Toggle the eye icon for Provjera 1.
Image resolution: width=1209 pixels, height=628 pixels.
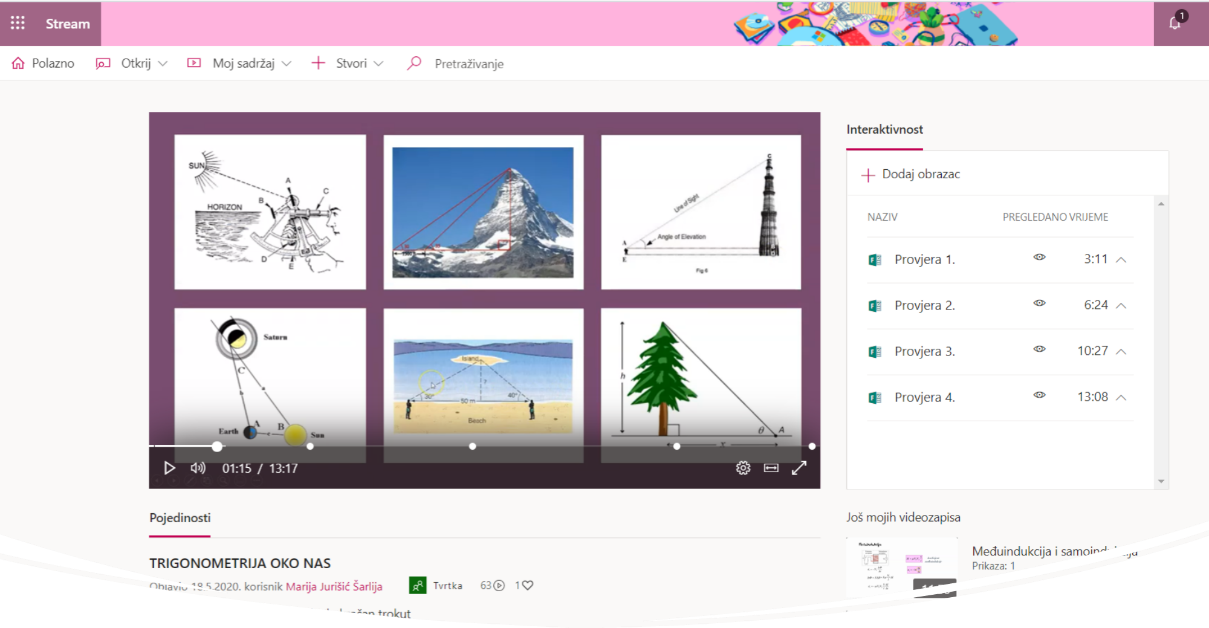1039,258
